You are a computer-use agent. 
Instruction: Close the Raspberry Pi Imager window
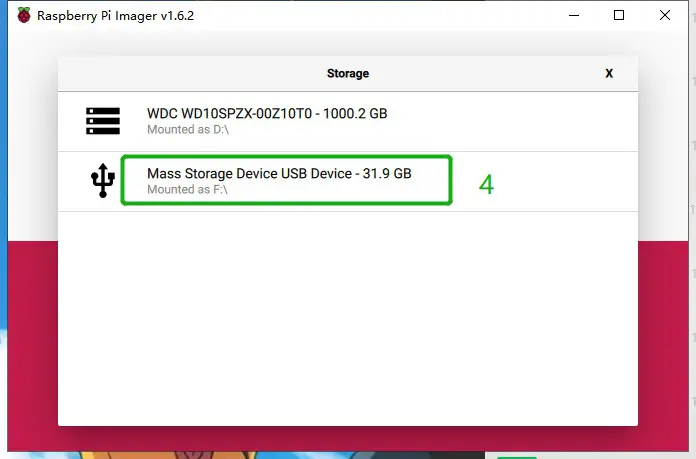point(665,16)
